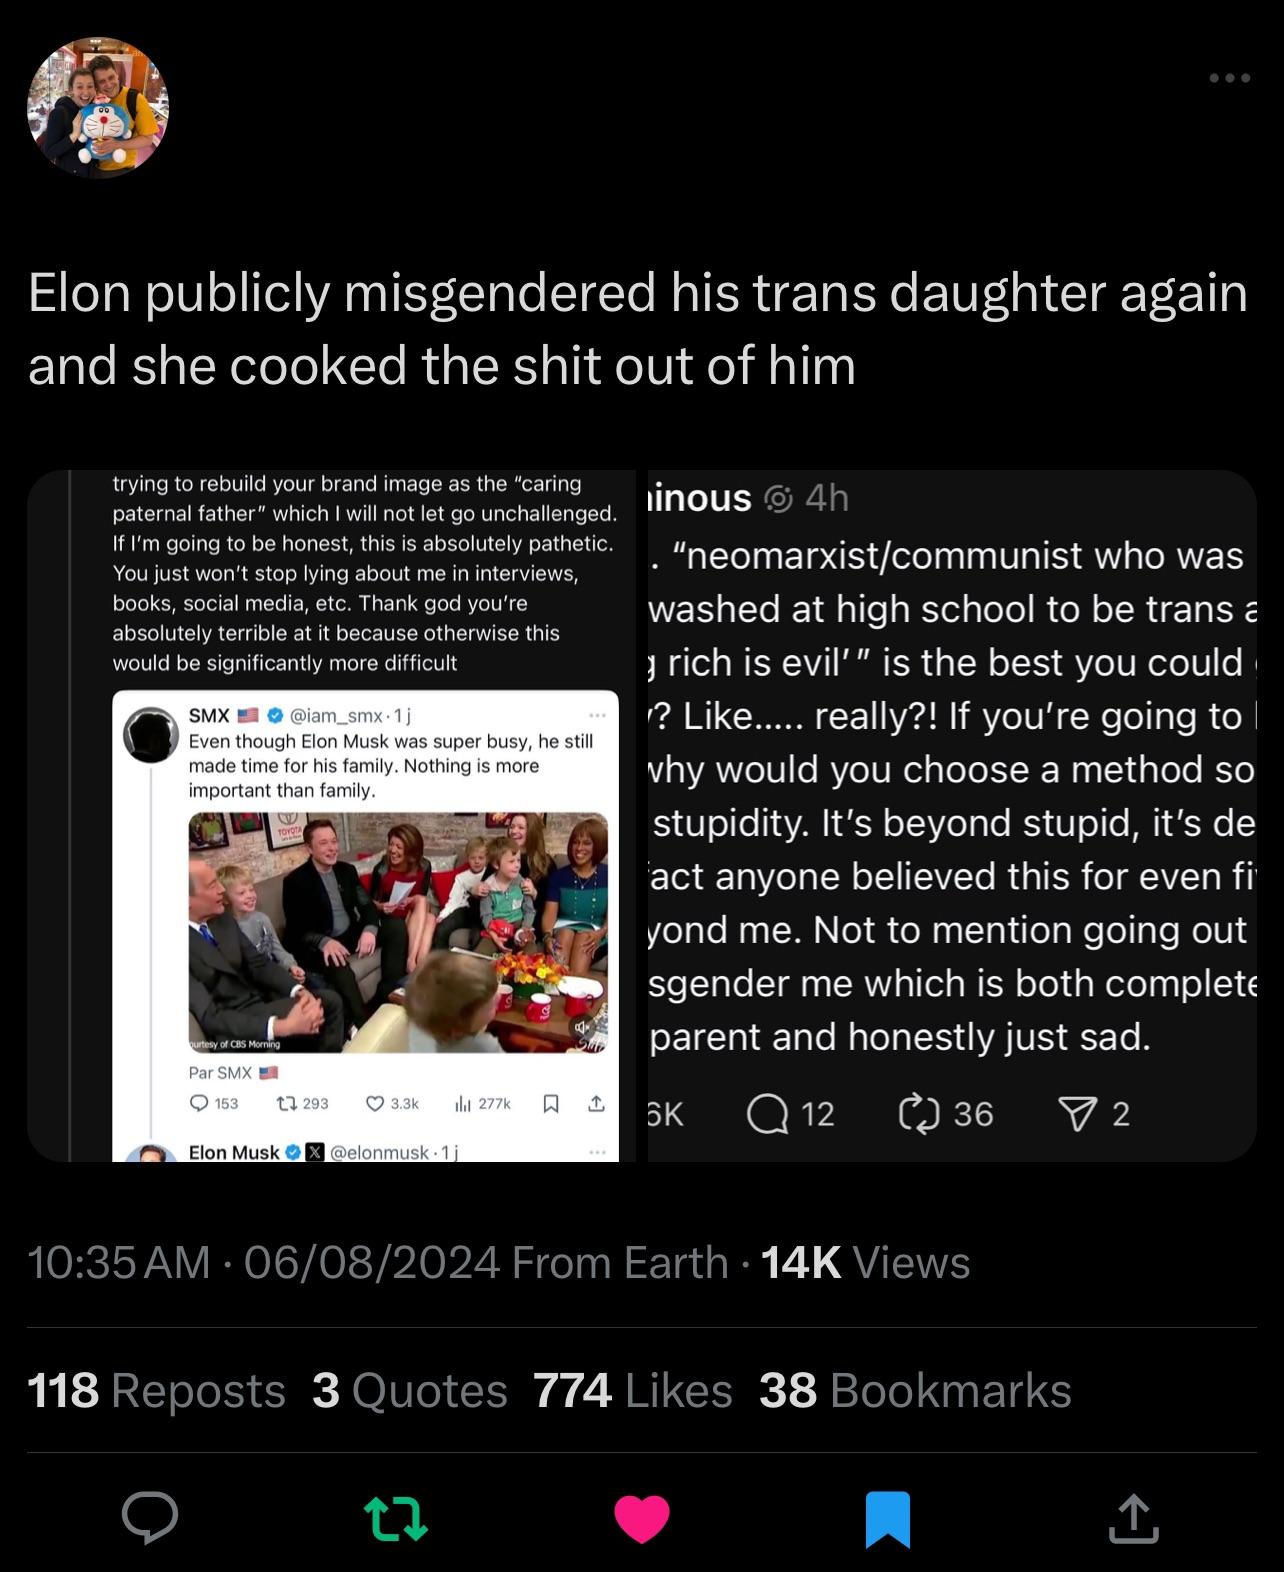Show who gave 774 Likes
This screenshot has width=1284, height=1572.
tap(633, 1390)
